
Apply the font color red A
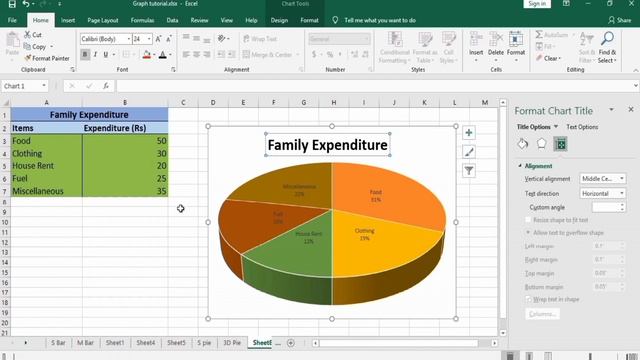(x=162, y=54)
